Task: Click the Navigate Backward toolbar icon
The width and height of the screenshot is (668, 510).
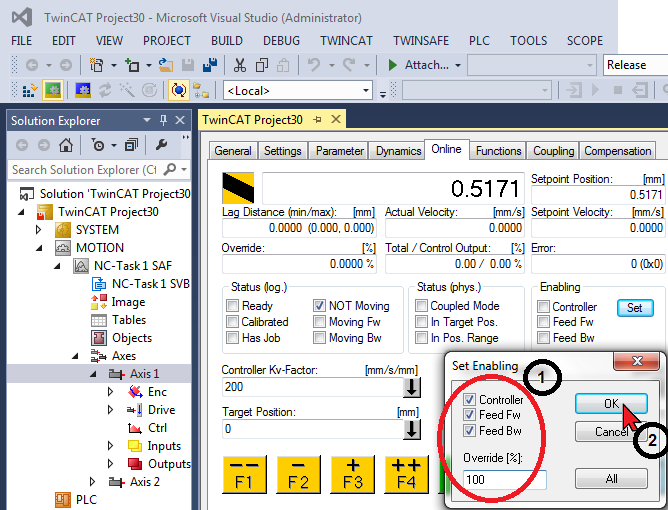Action: (x=32, y=65)
